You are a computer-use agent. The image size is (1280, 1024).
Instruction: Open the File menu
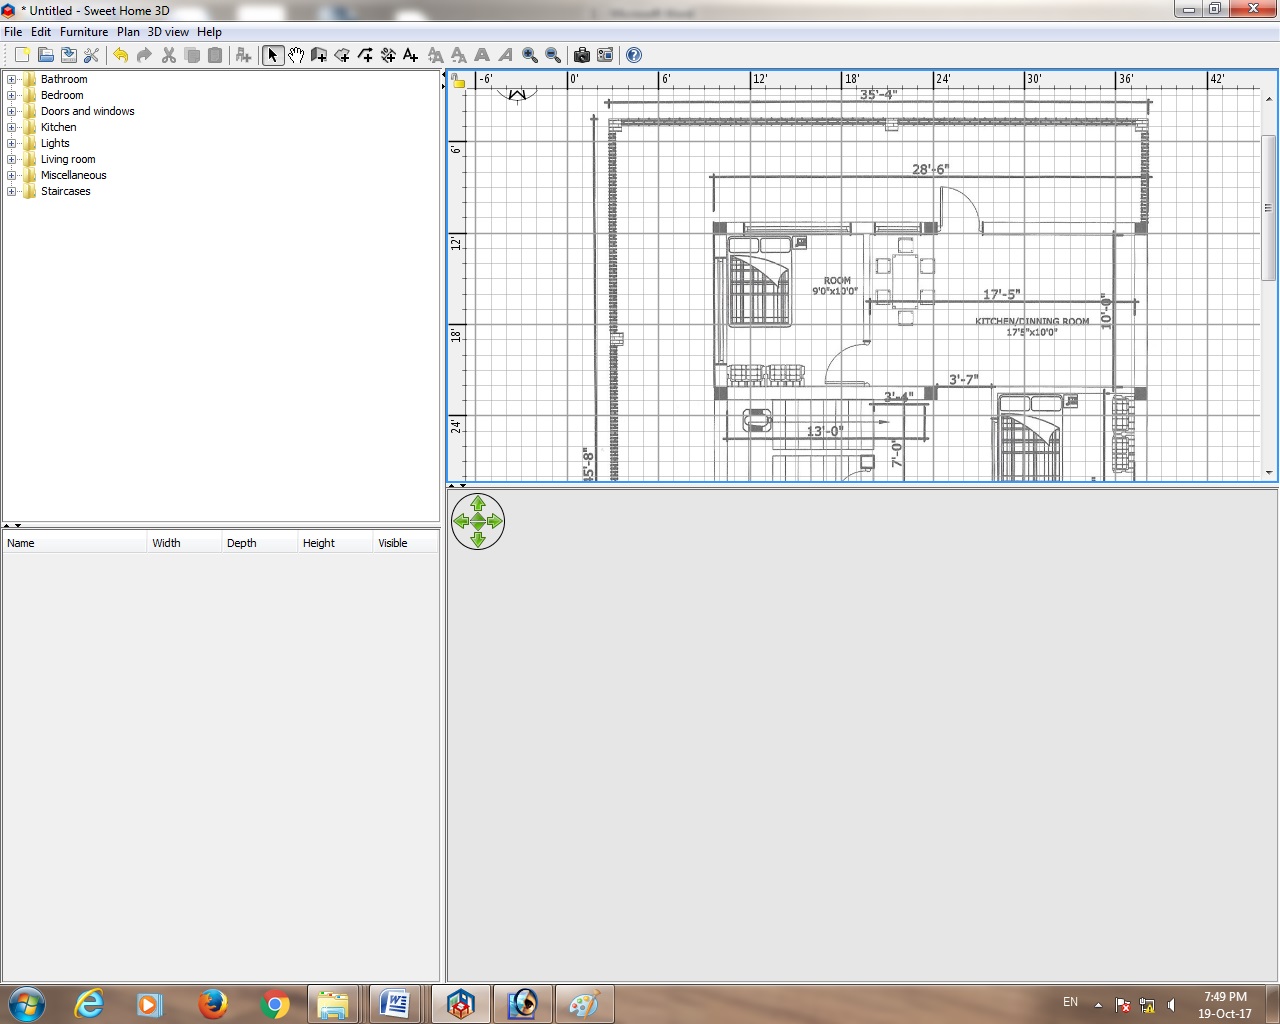[13, 32]
